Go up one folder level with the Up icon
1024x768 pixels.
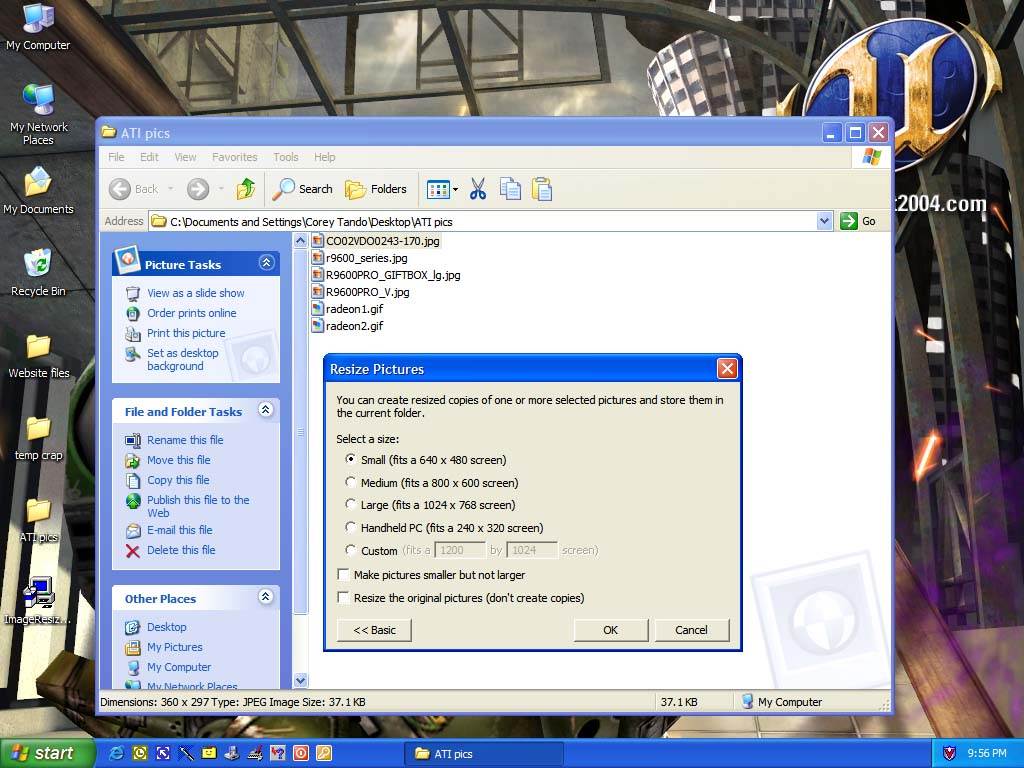[x=246, y=189]
